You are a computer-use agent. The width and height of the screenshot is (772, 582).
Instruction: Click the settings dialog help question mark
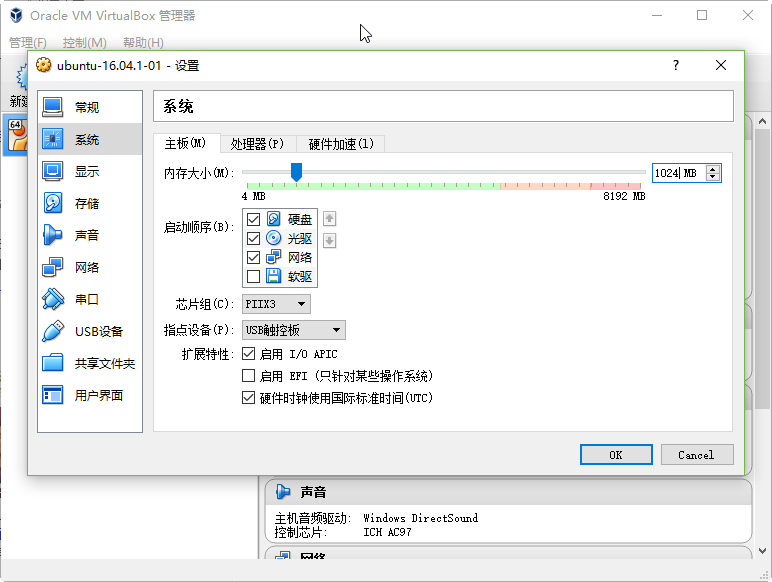pyautogui.click(x=676, y=65)
